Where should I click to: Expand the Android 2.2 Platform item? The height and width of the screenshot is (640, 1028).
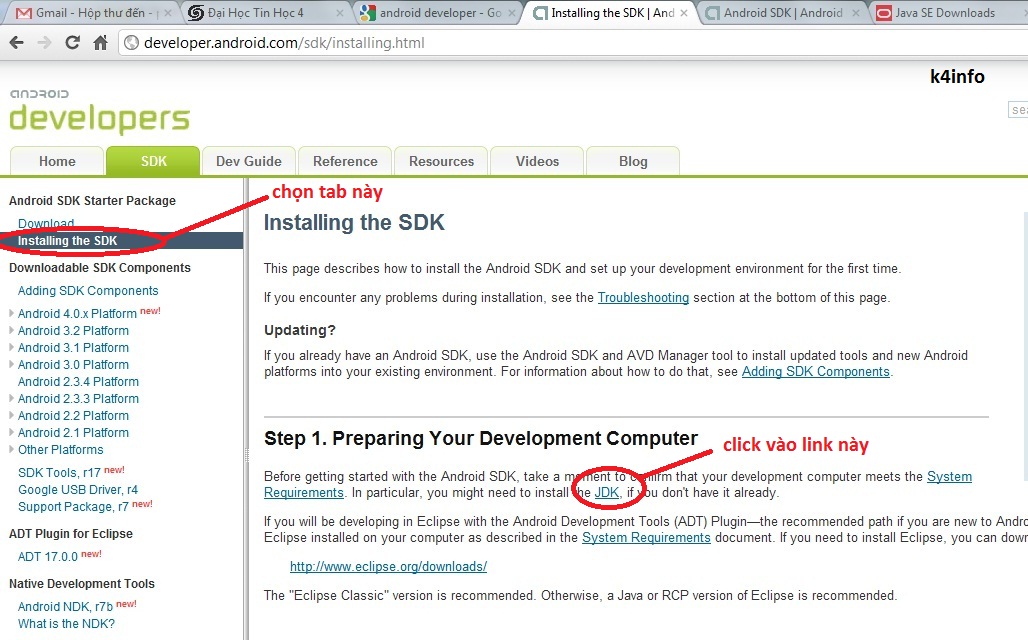tap(11, 415)
